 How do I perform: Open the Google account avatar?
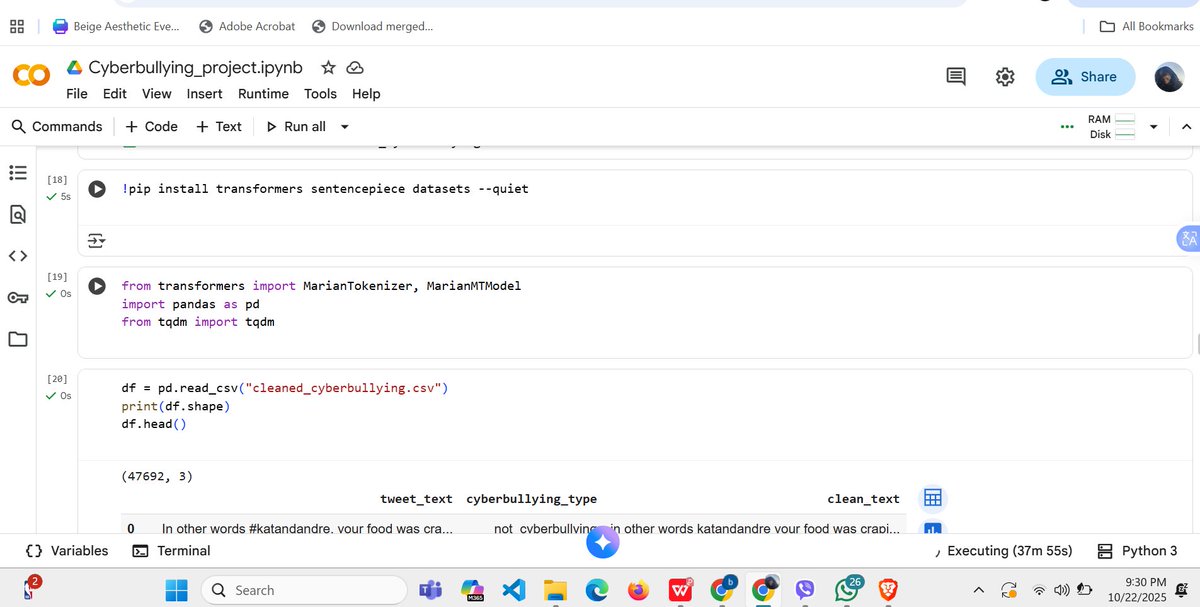1170,77
